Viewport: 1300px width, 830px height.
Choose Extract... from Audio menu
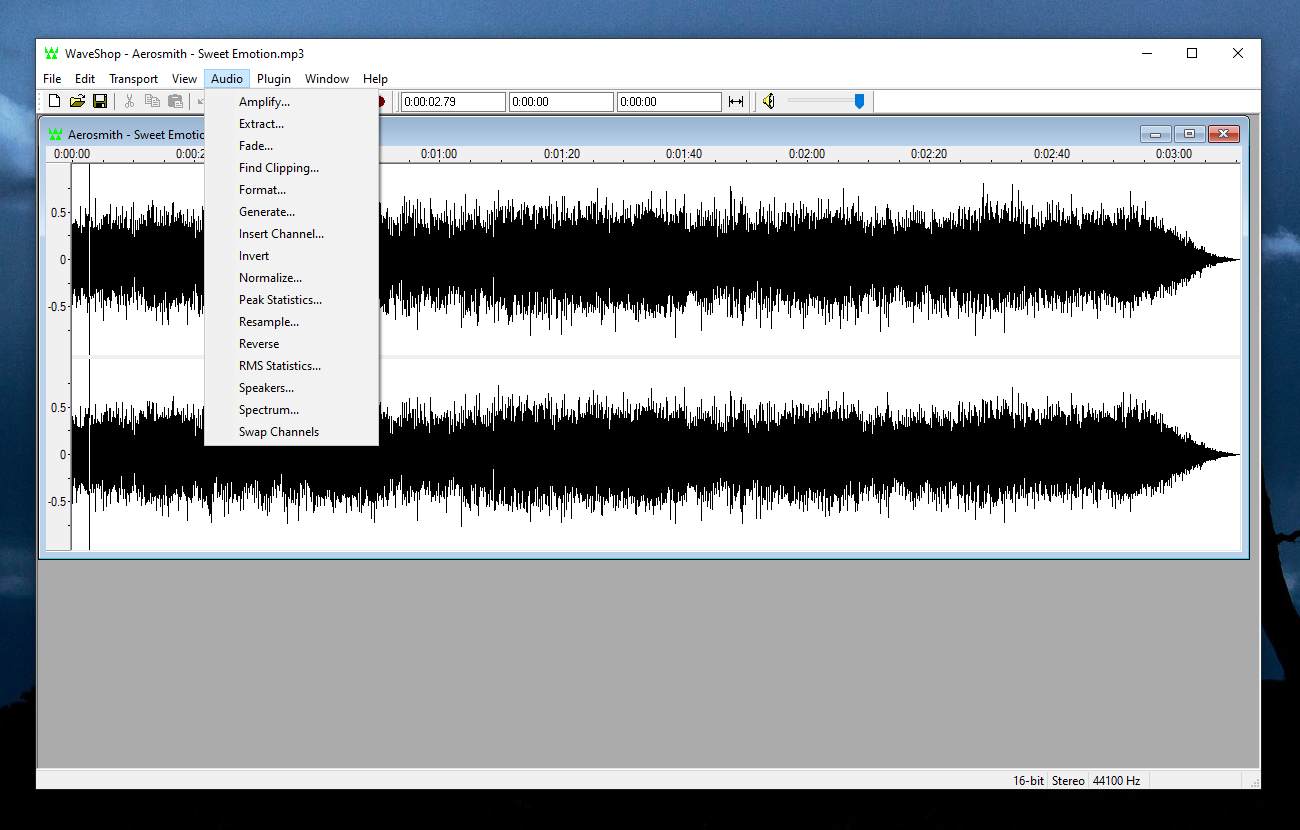coord(291,124)
